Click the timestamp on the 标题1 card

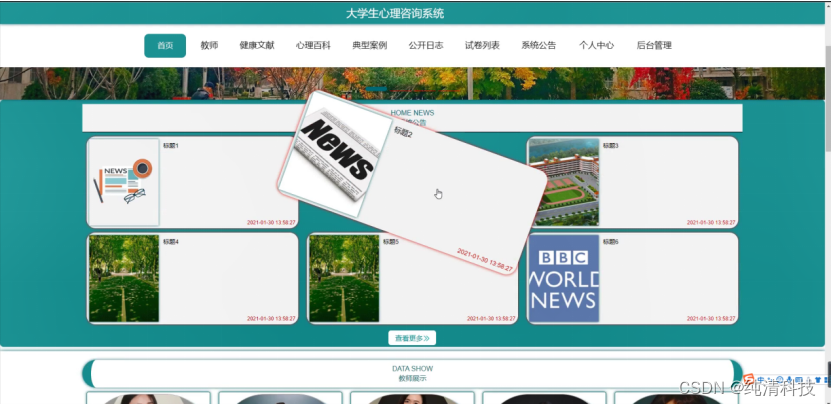click(271, 223)
